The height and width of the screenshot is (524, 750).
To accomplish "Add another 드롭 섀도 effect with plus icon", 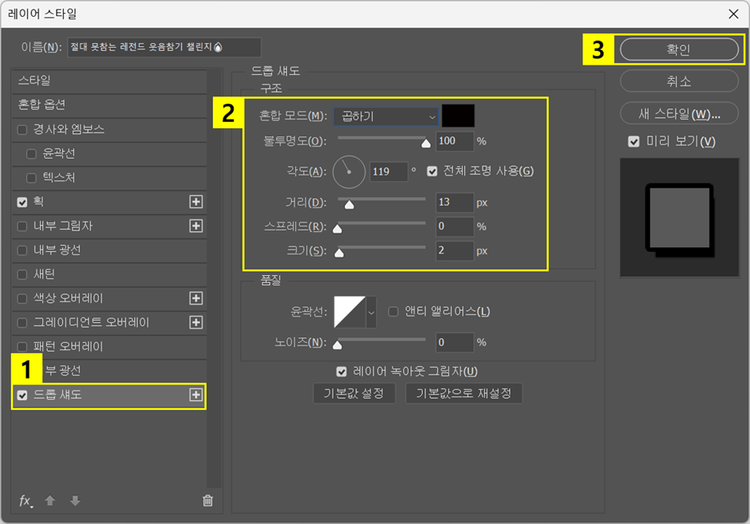I will tap(196, 395).
